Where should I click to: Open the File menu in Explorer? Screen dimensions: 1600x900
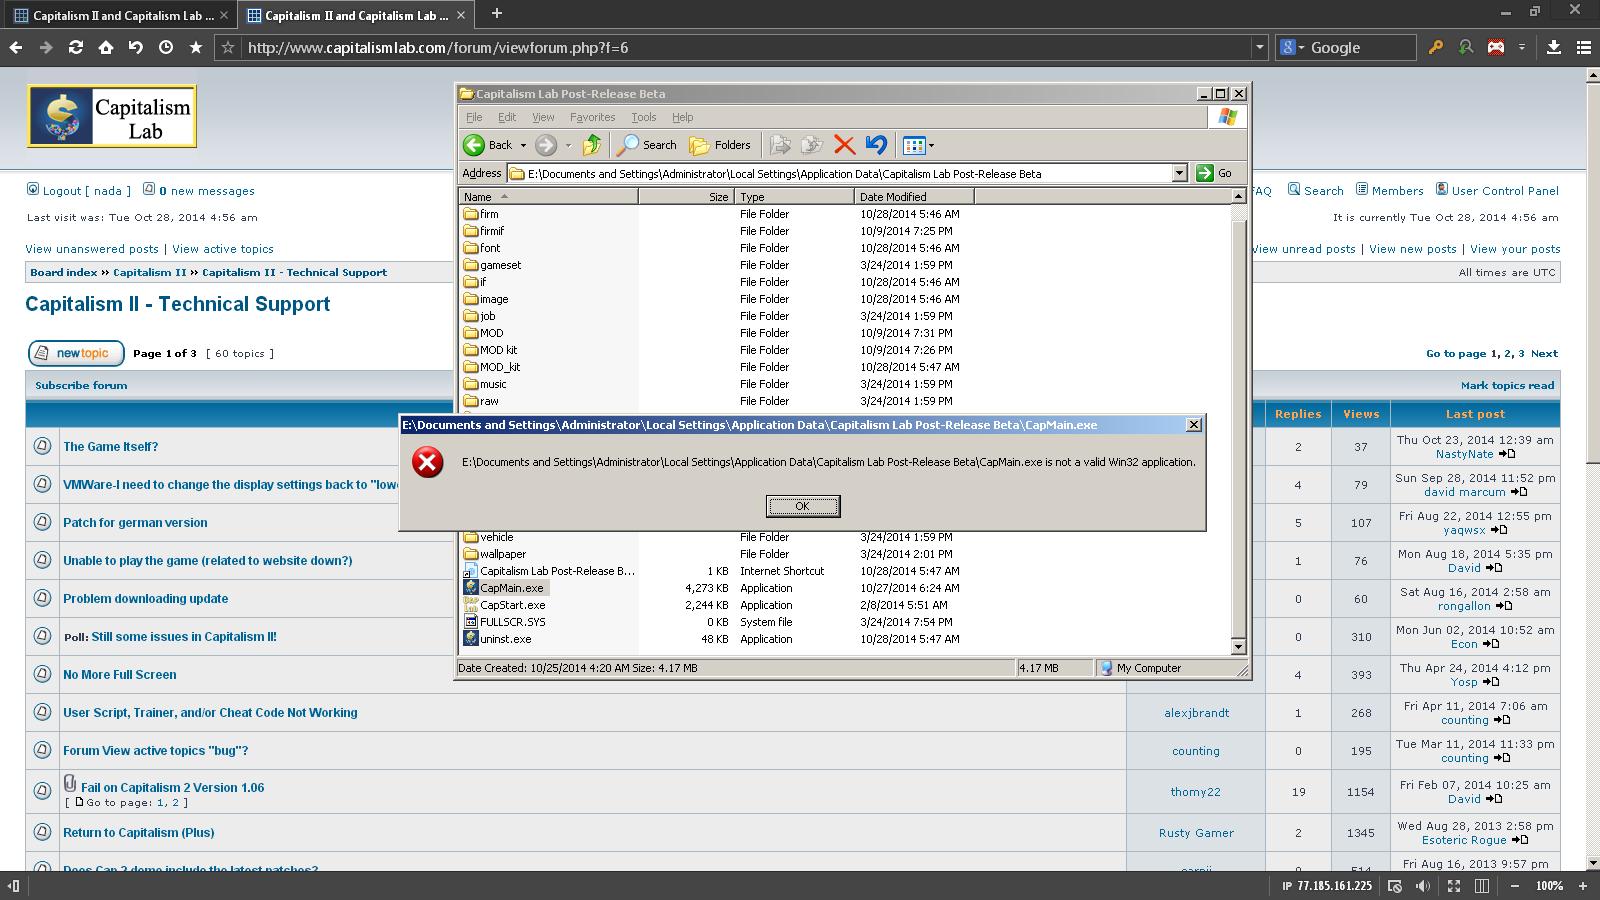(x=474, y=117)
